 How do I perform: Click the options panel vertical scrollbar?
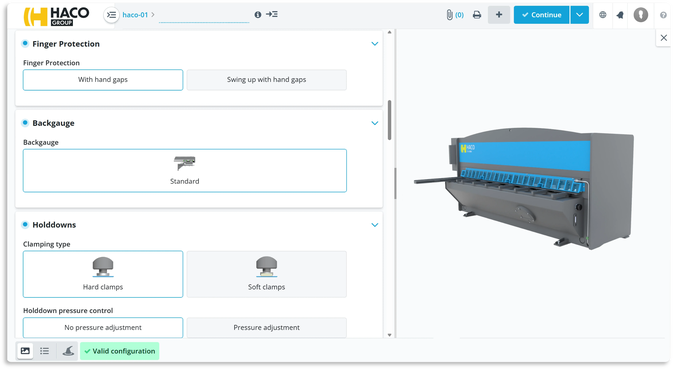coord(389,120)
